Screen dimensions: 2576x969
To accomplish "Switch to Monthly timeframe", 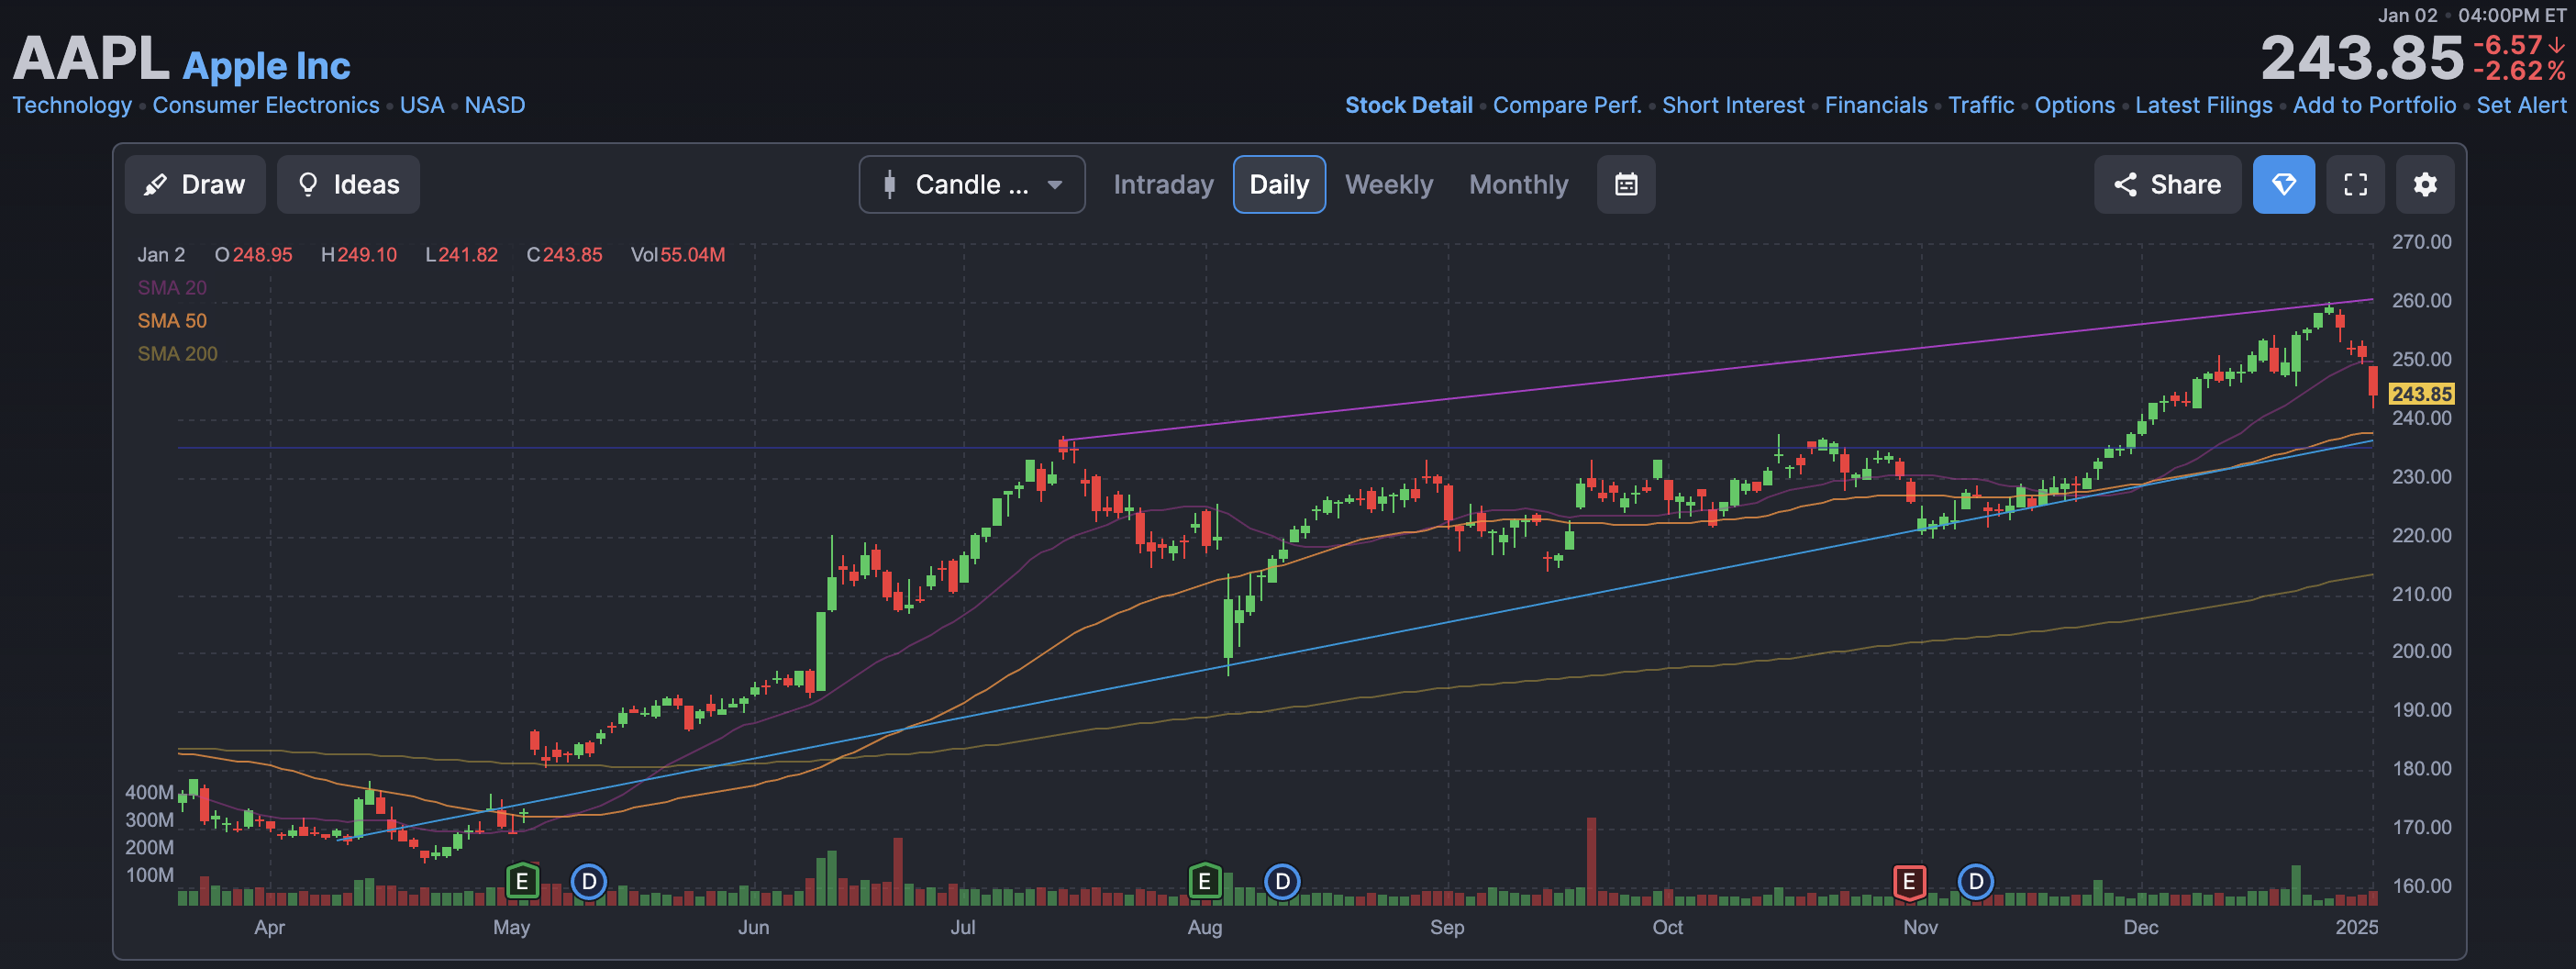I will [x=1518, y=184].
